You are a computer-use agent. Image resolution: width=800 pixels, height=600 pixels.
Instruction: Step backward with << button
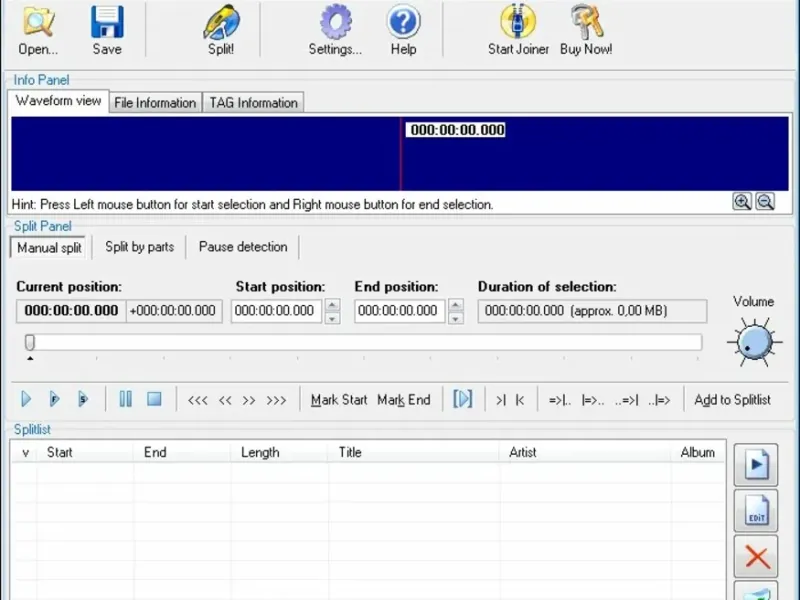point(225,400)
